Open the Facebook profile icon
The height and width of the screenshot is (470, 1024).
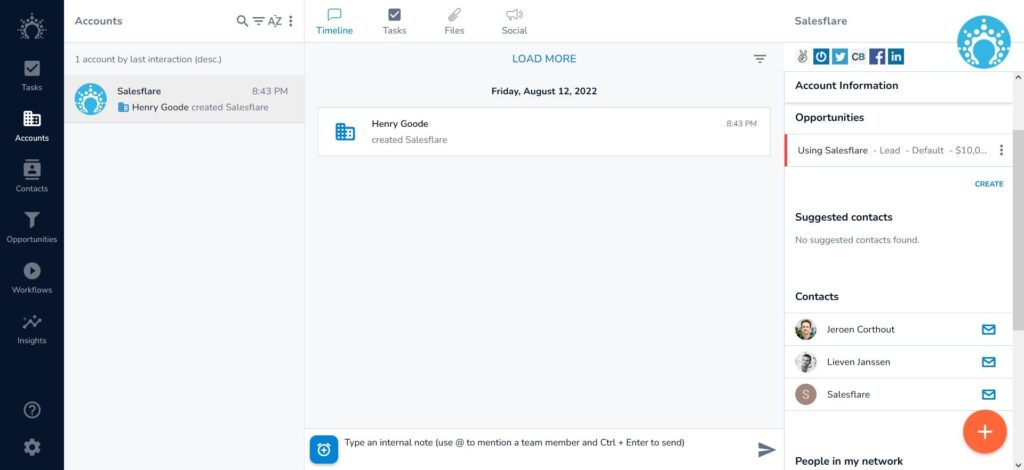(x=877, y=57)
